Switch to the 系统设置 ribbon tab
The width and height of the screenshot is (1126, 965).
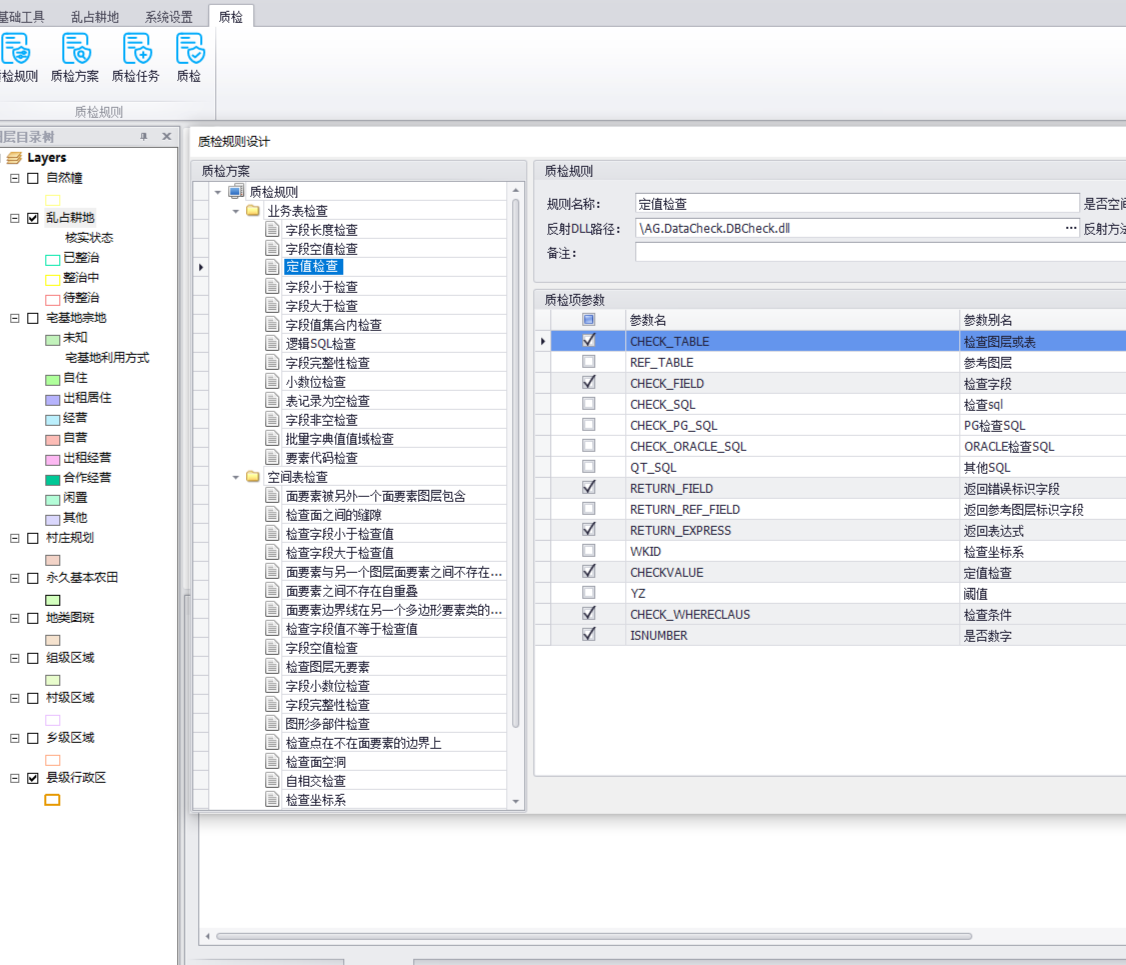[x=169, y=16]
